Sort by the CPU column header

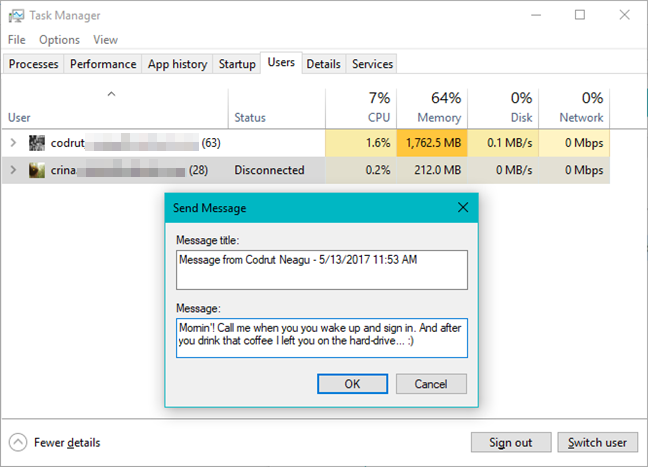click(x=361, y=108)
